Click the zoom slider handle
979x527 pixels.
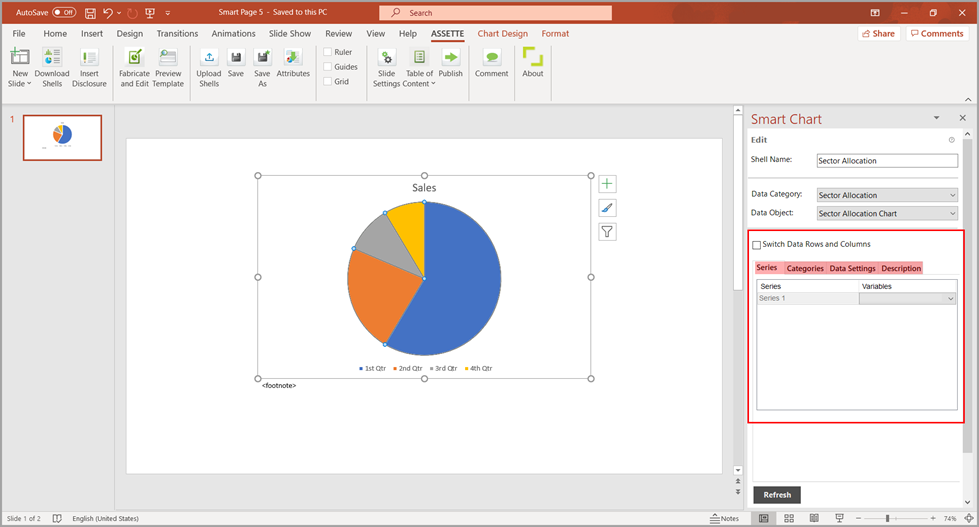tap(887, 518)
